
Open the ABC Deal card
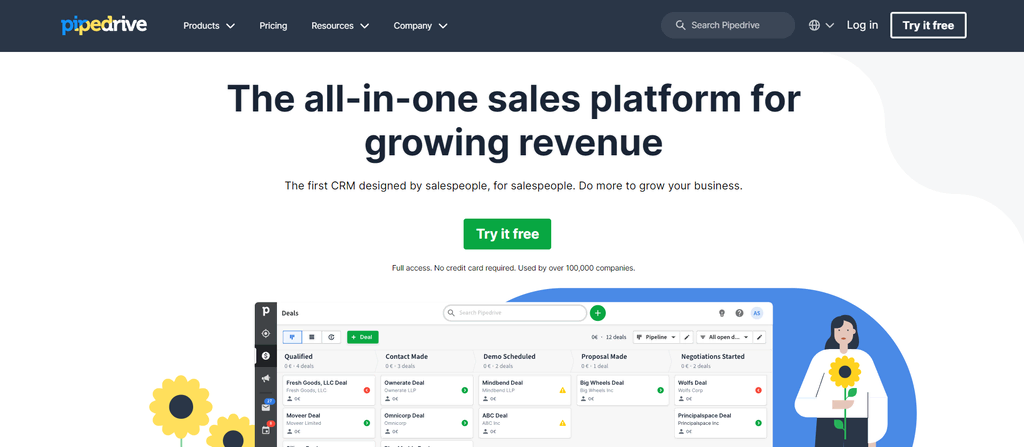[x=524, y=423]
